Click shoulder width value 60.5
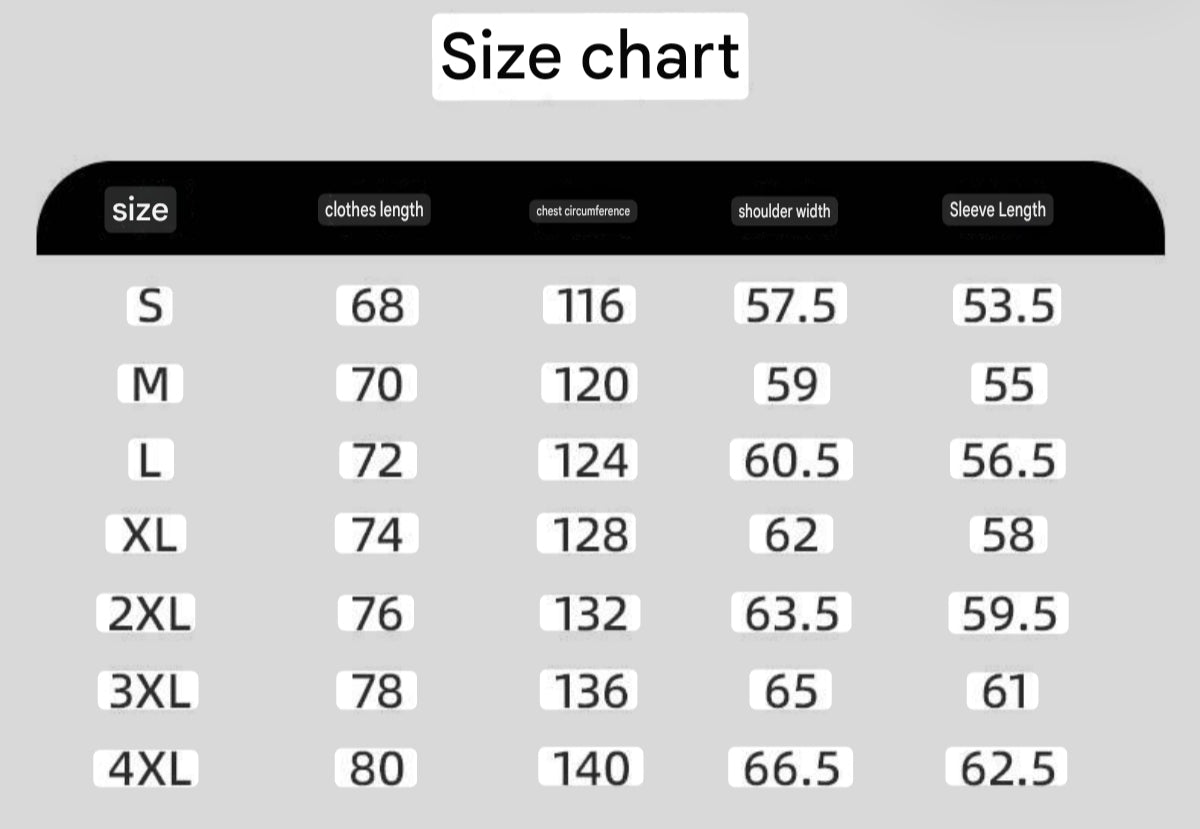The image size is (1200, 829). pyautogui.click(x=791, y=461)
